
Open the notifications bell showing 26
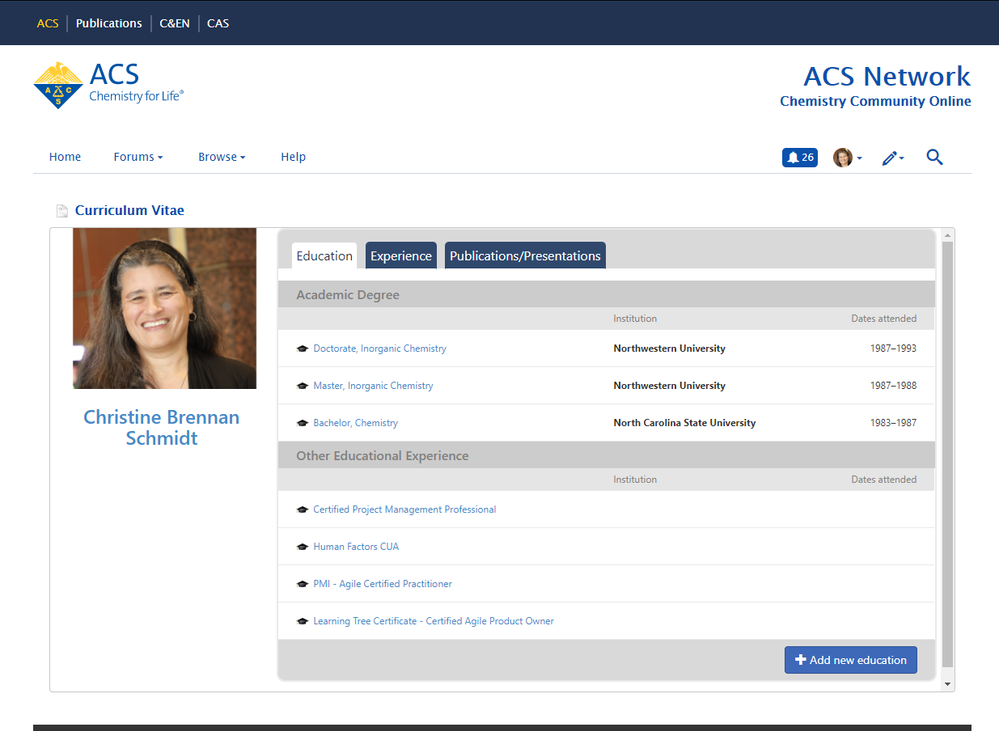(x=799, y=157)
